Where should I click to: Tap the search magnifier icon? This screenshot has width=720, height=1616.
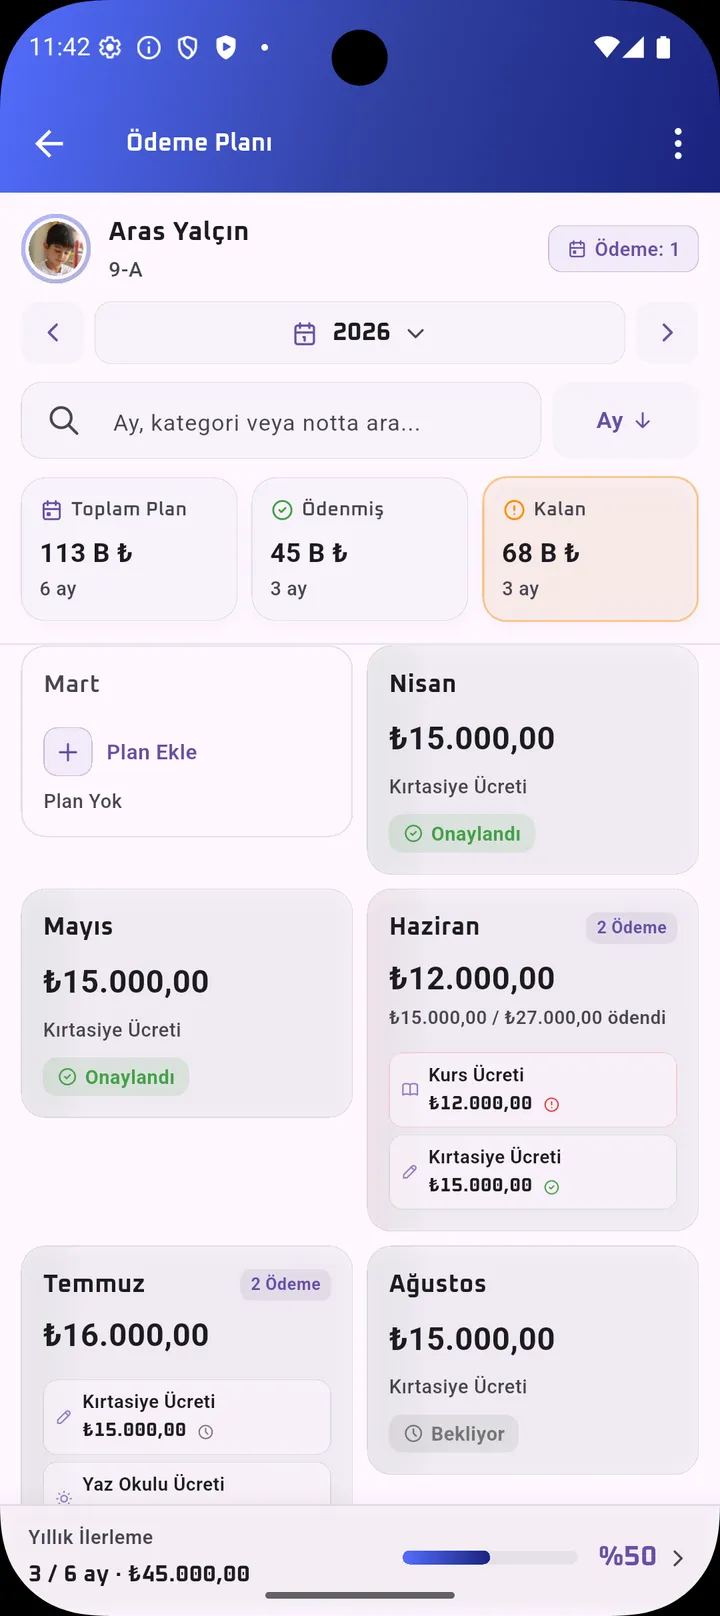(64, 421)
